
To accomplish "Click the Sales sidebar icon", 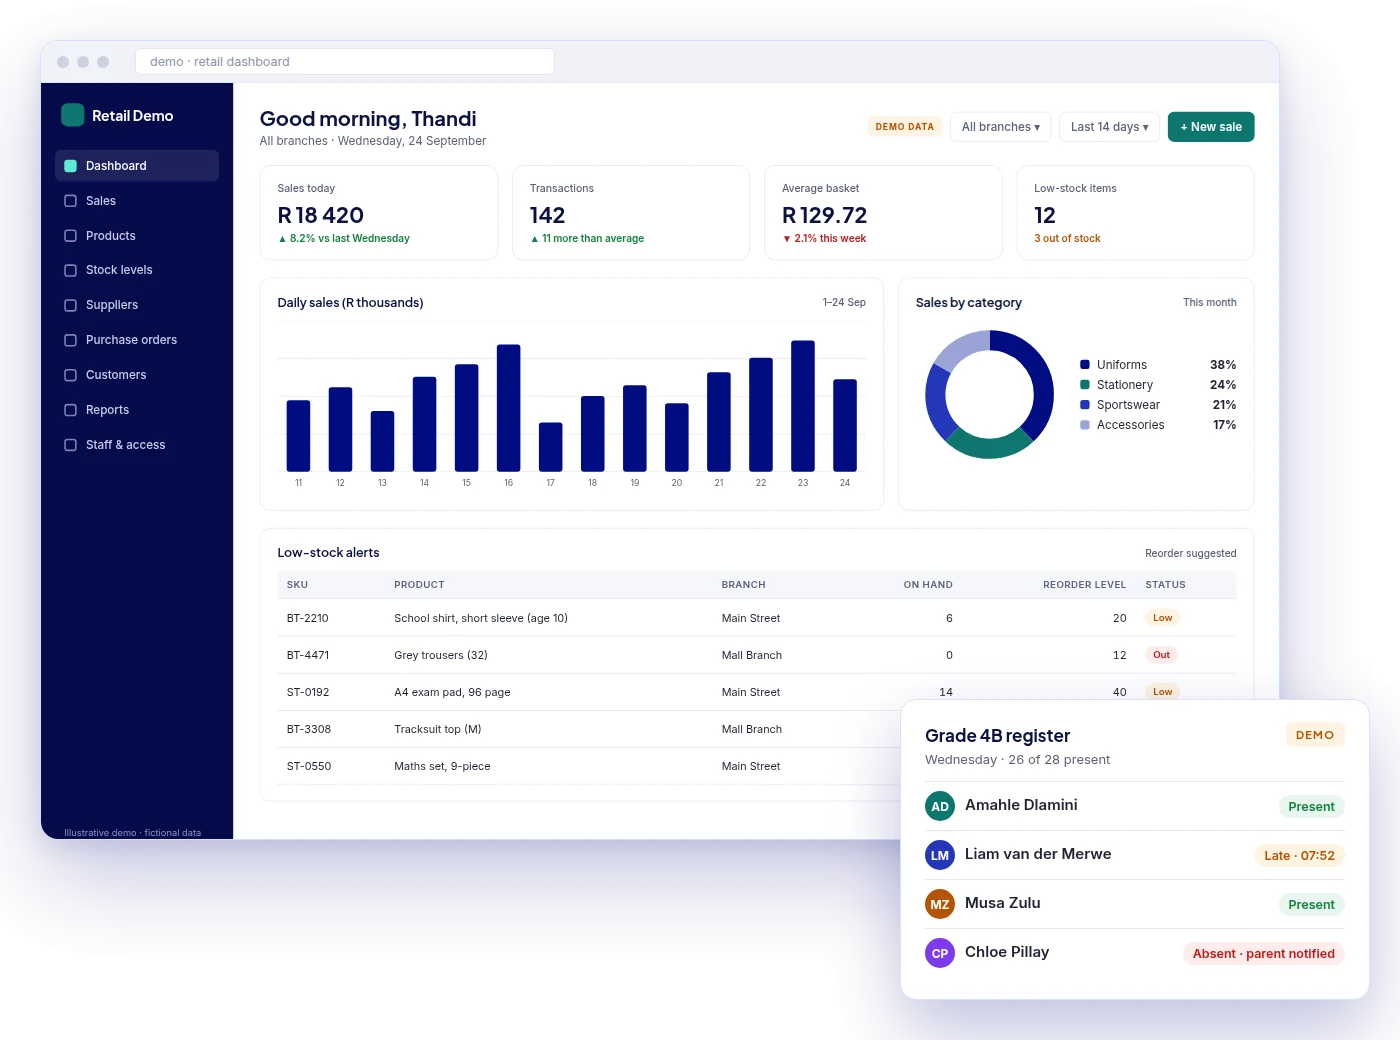I will click(71, 201).
